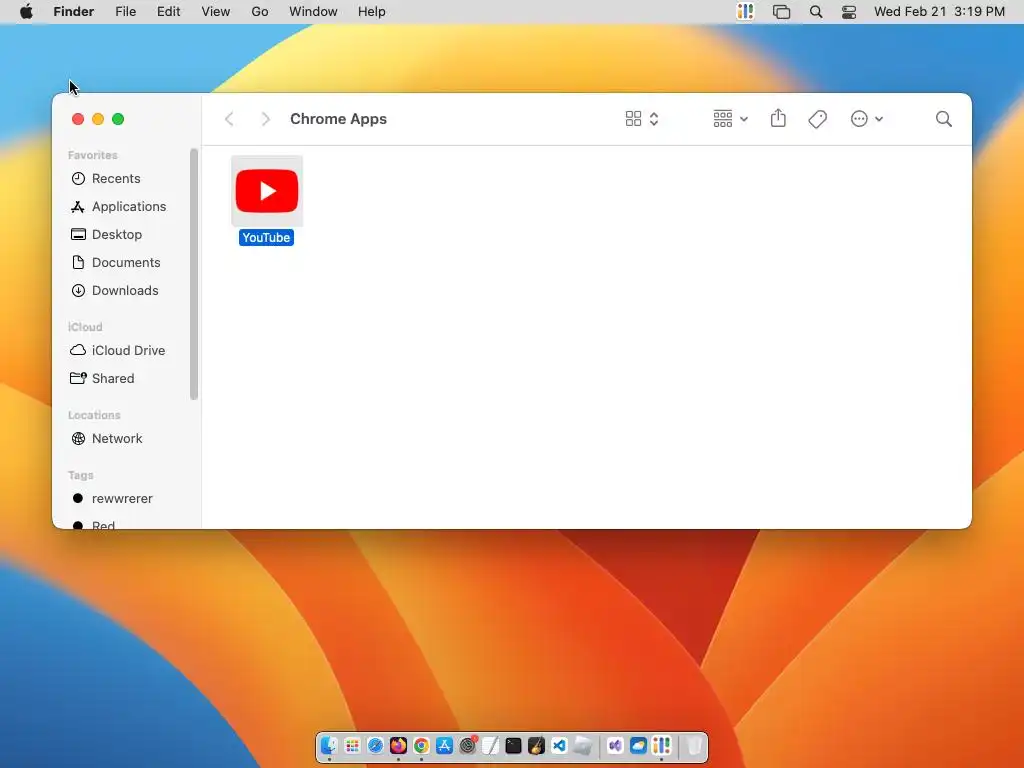Open App Store from the Dock

pos(444,745)
